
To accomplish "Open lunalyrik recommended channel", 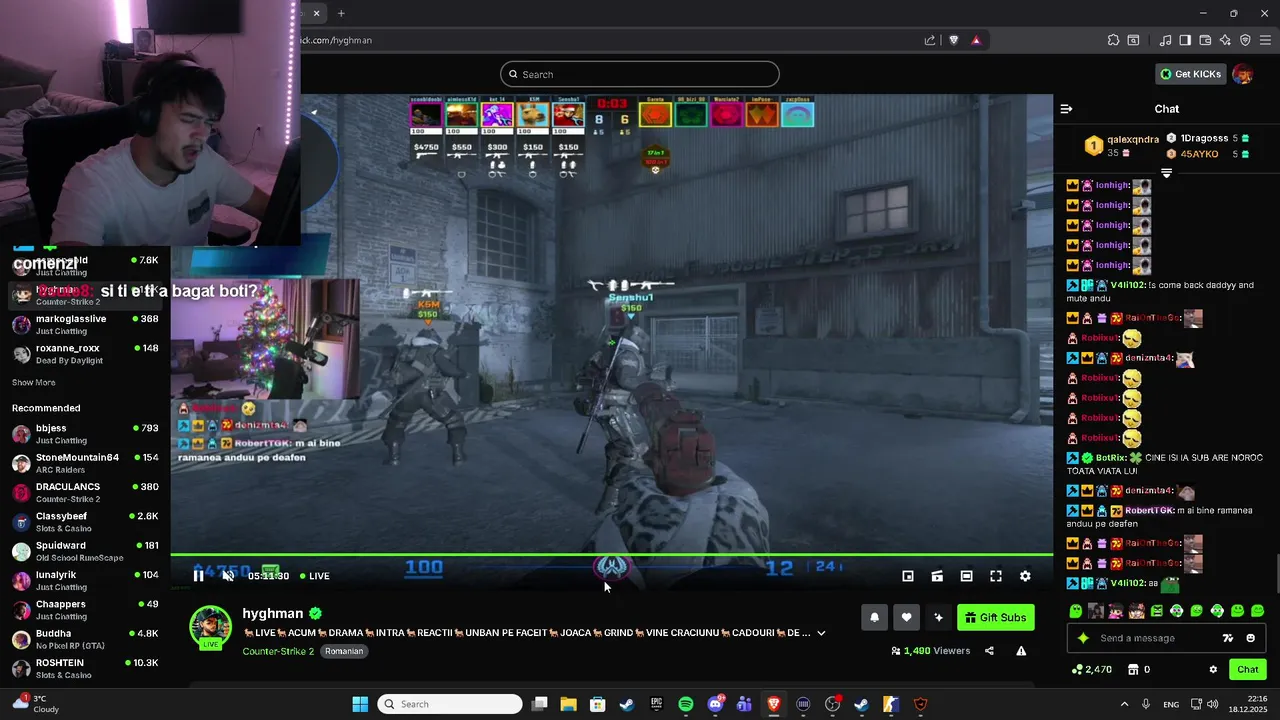I will pos(85,580).
